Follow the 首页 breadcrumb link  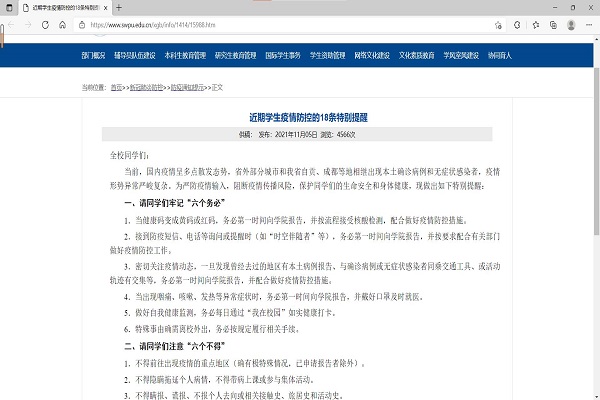click(x=117, y=88)
